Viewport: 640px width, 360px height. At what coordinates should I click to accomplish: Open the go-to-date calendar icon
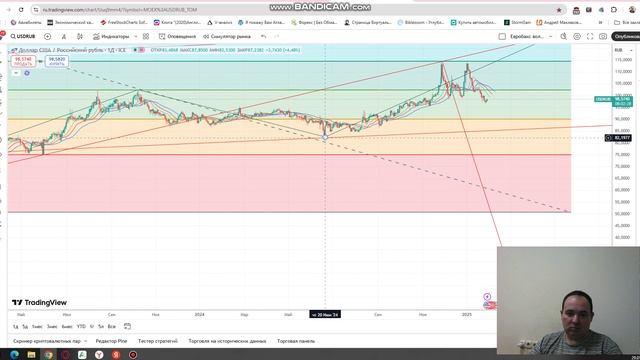click(x=127, y=326)
